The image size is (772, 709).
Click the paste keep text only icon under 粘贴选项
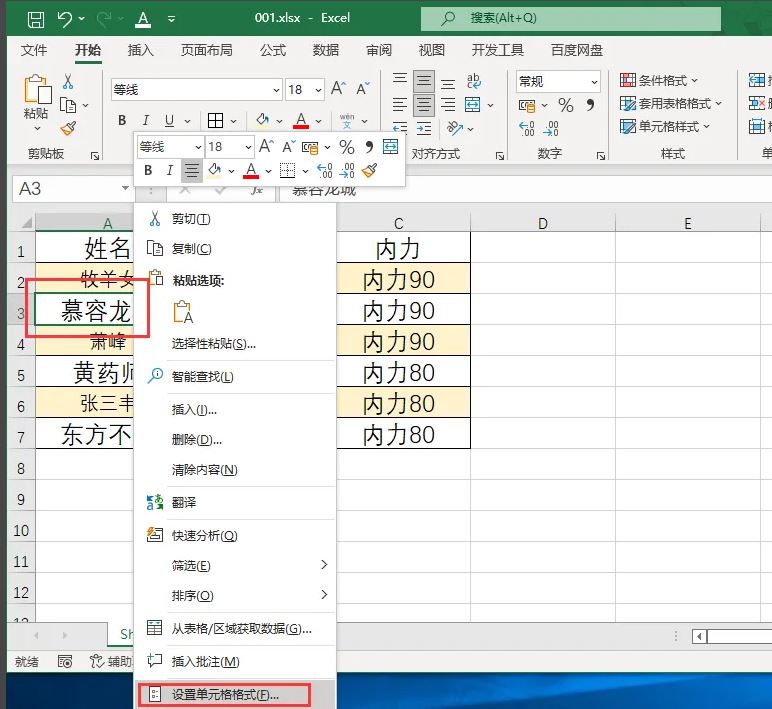[183, 312]
